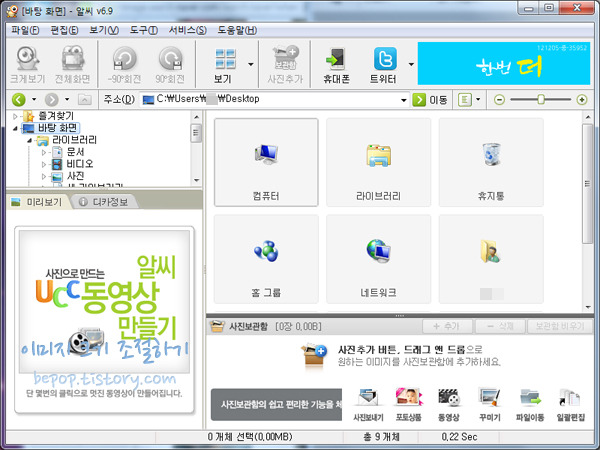This screenshot has height=450, width=600.
Task: Expand the 문서 documents tree node
Action: 44,152
